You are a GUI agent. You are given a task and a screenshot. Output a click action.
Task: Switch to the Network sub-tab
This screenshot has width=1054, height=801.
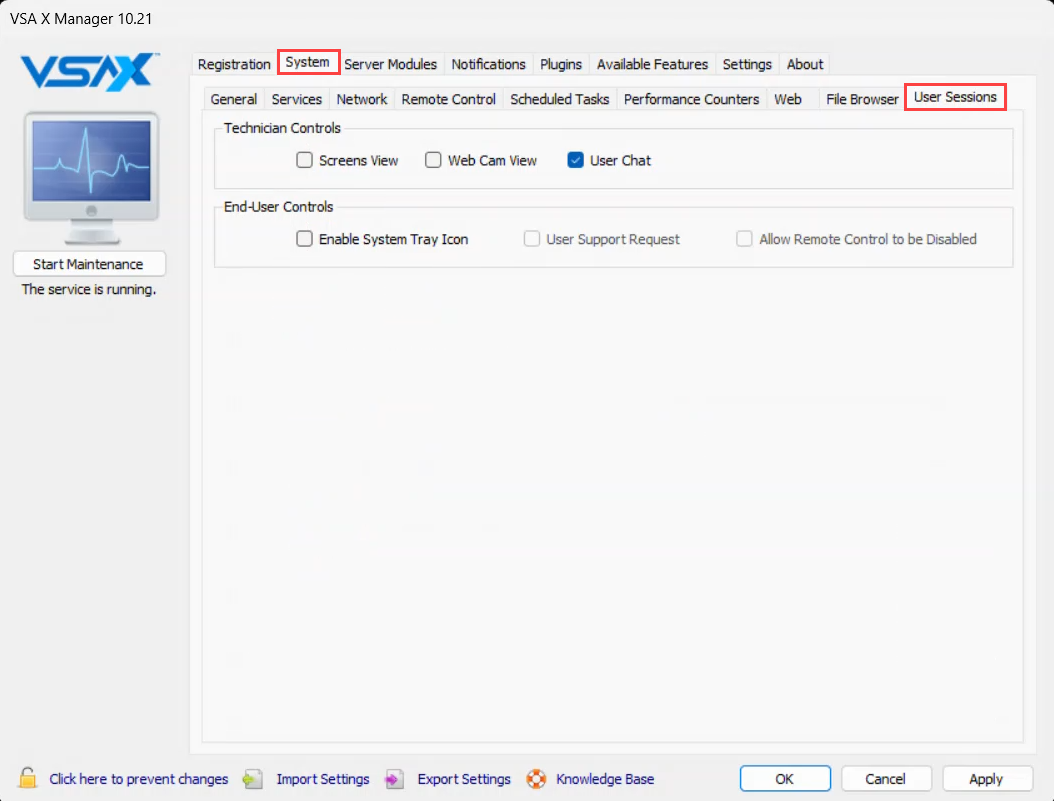[362, 99]
